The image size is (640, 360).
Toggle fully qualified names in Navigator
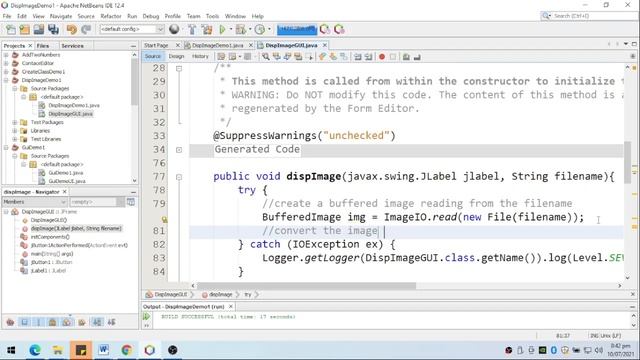tap(82, 322)
